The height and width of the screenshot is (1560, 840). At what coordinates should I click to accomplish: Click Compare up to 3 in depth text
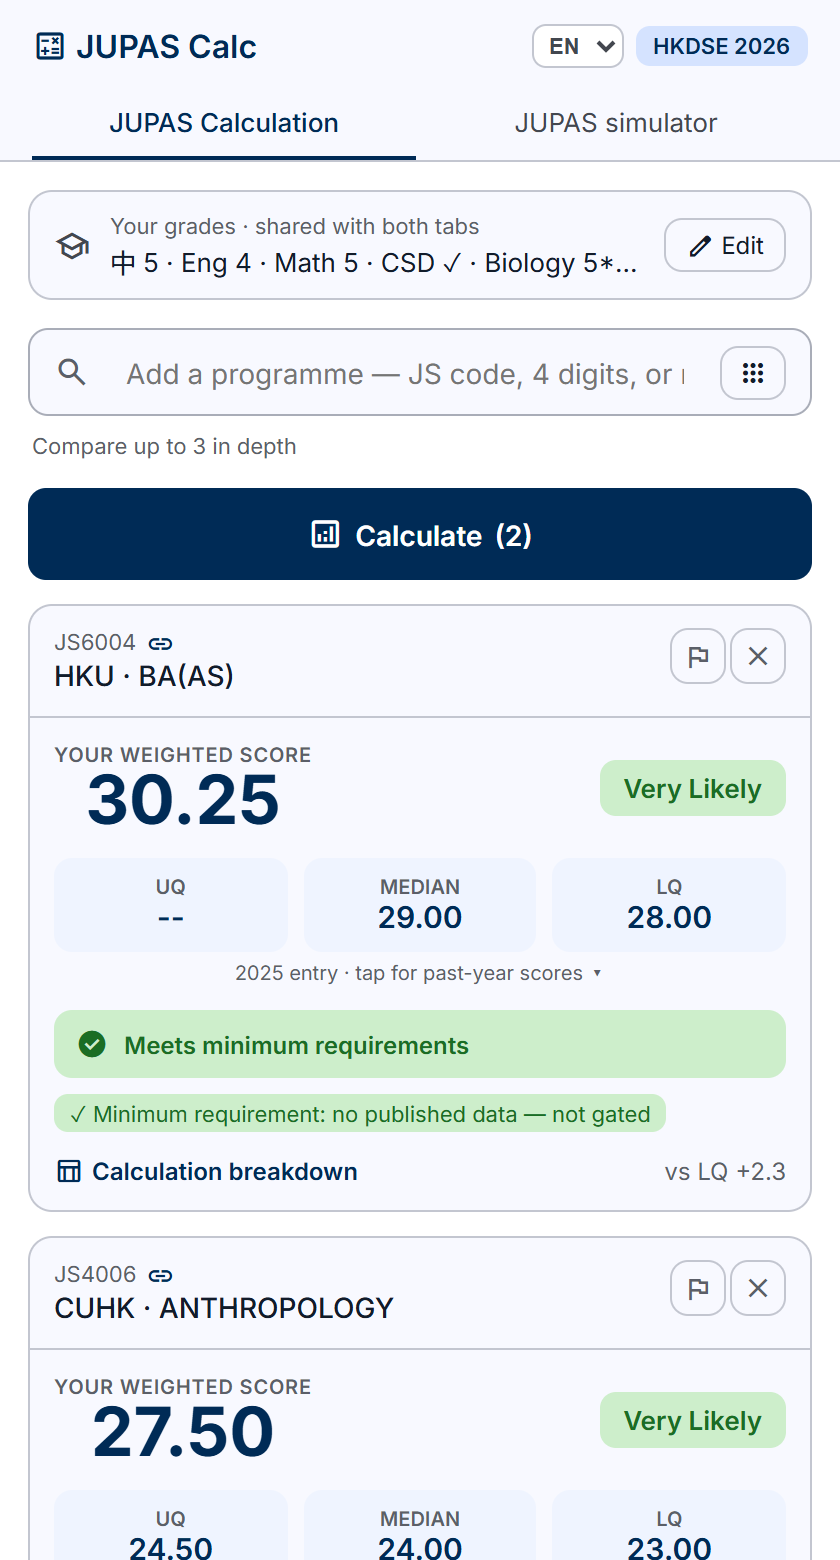(x=164, y=446)
